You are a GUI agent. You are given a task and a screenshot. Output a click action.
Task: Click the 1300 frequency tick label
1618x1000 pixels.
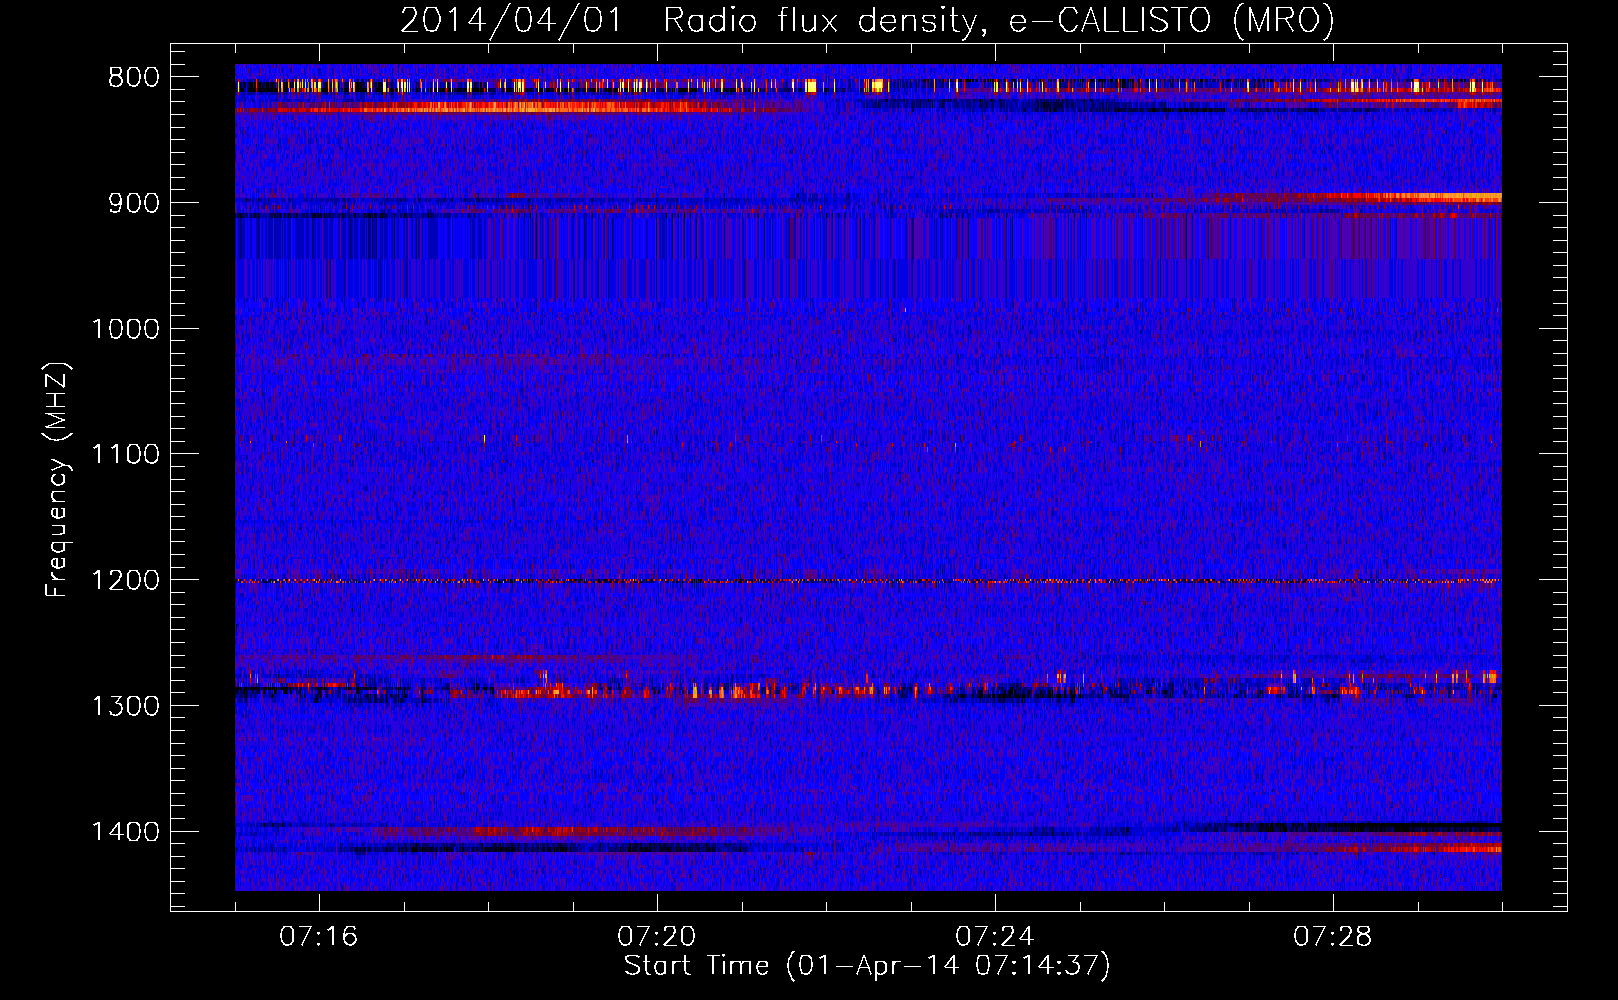pyautogui.click(x=125, y=706)
